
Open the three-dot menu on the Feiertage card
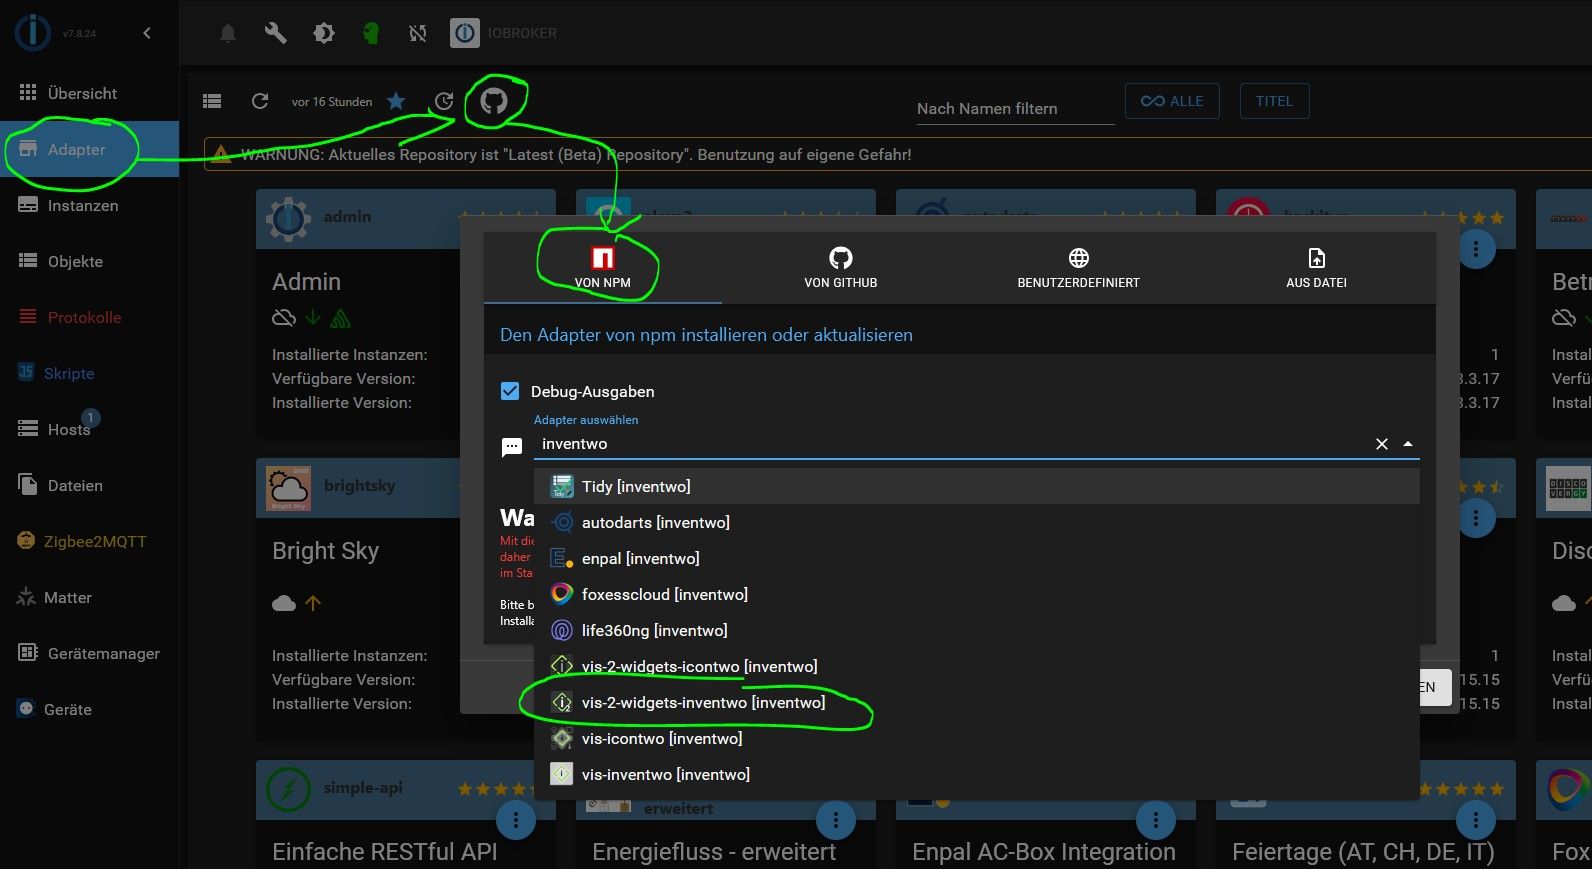[1476, 821]
